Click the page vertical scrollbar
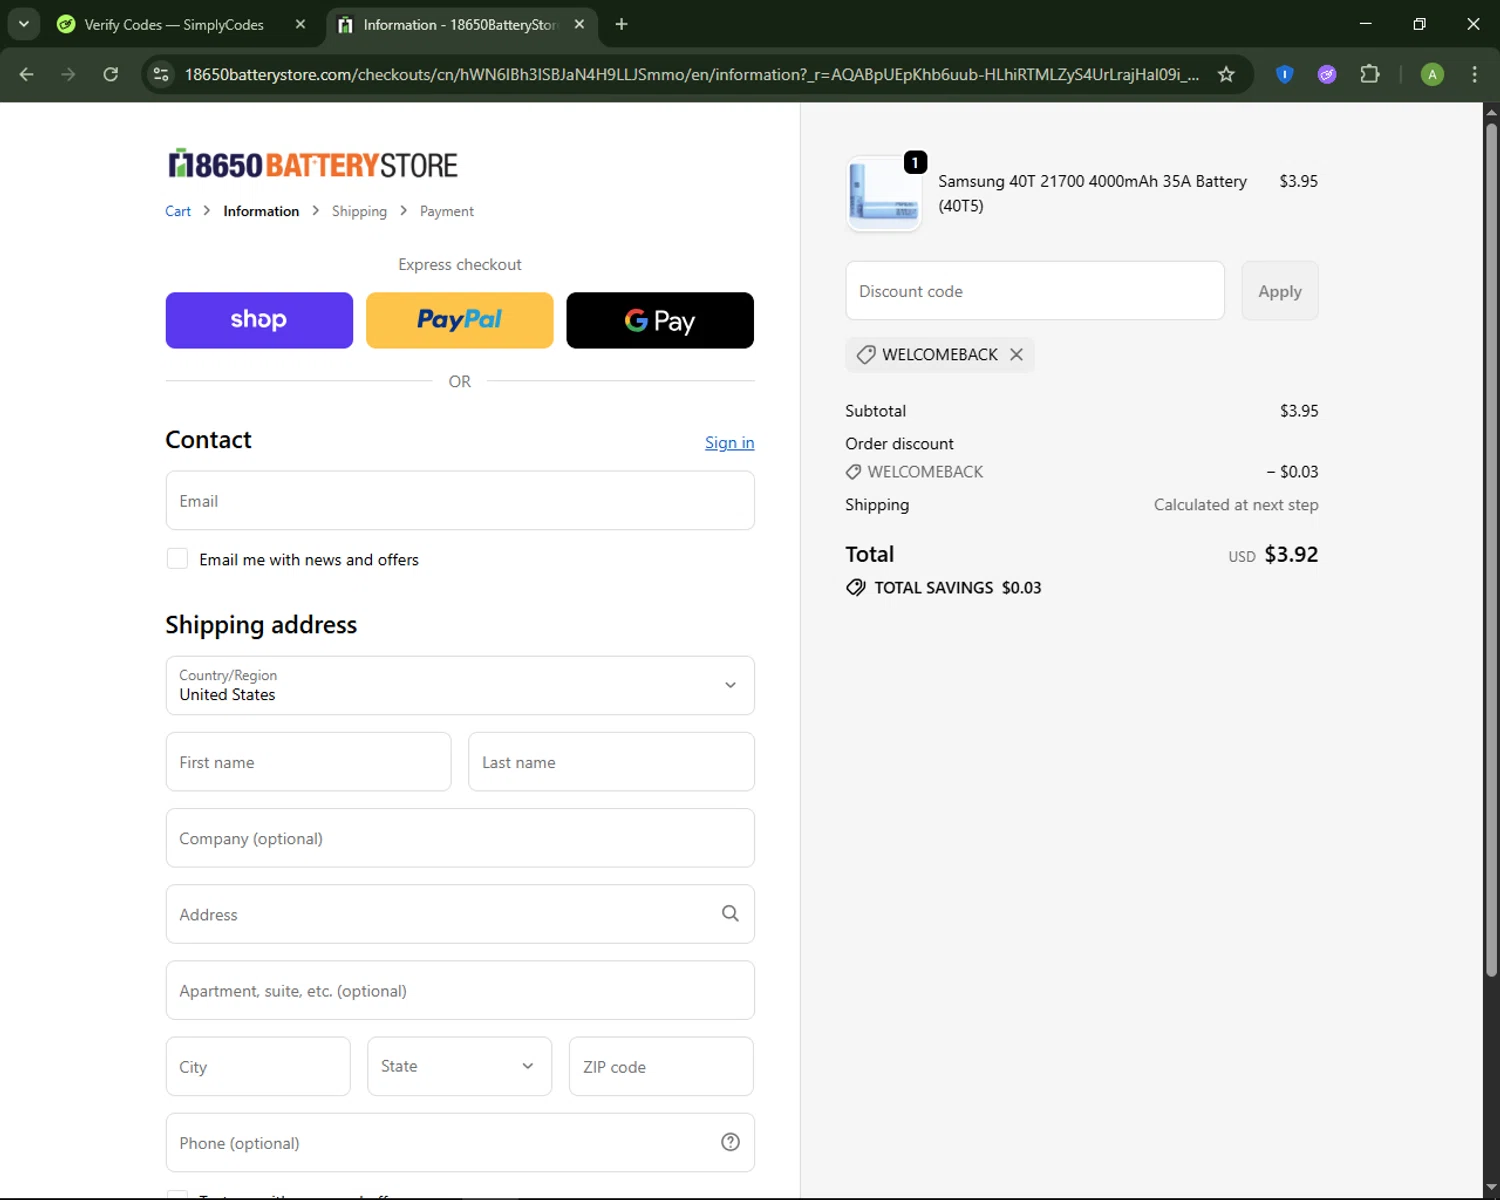The height and width of the screenshot is (1200, 1500). point(1491,548)
